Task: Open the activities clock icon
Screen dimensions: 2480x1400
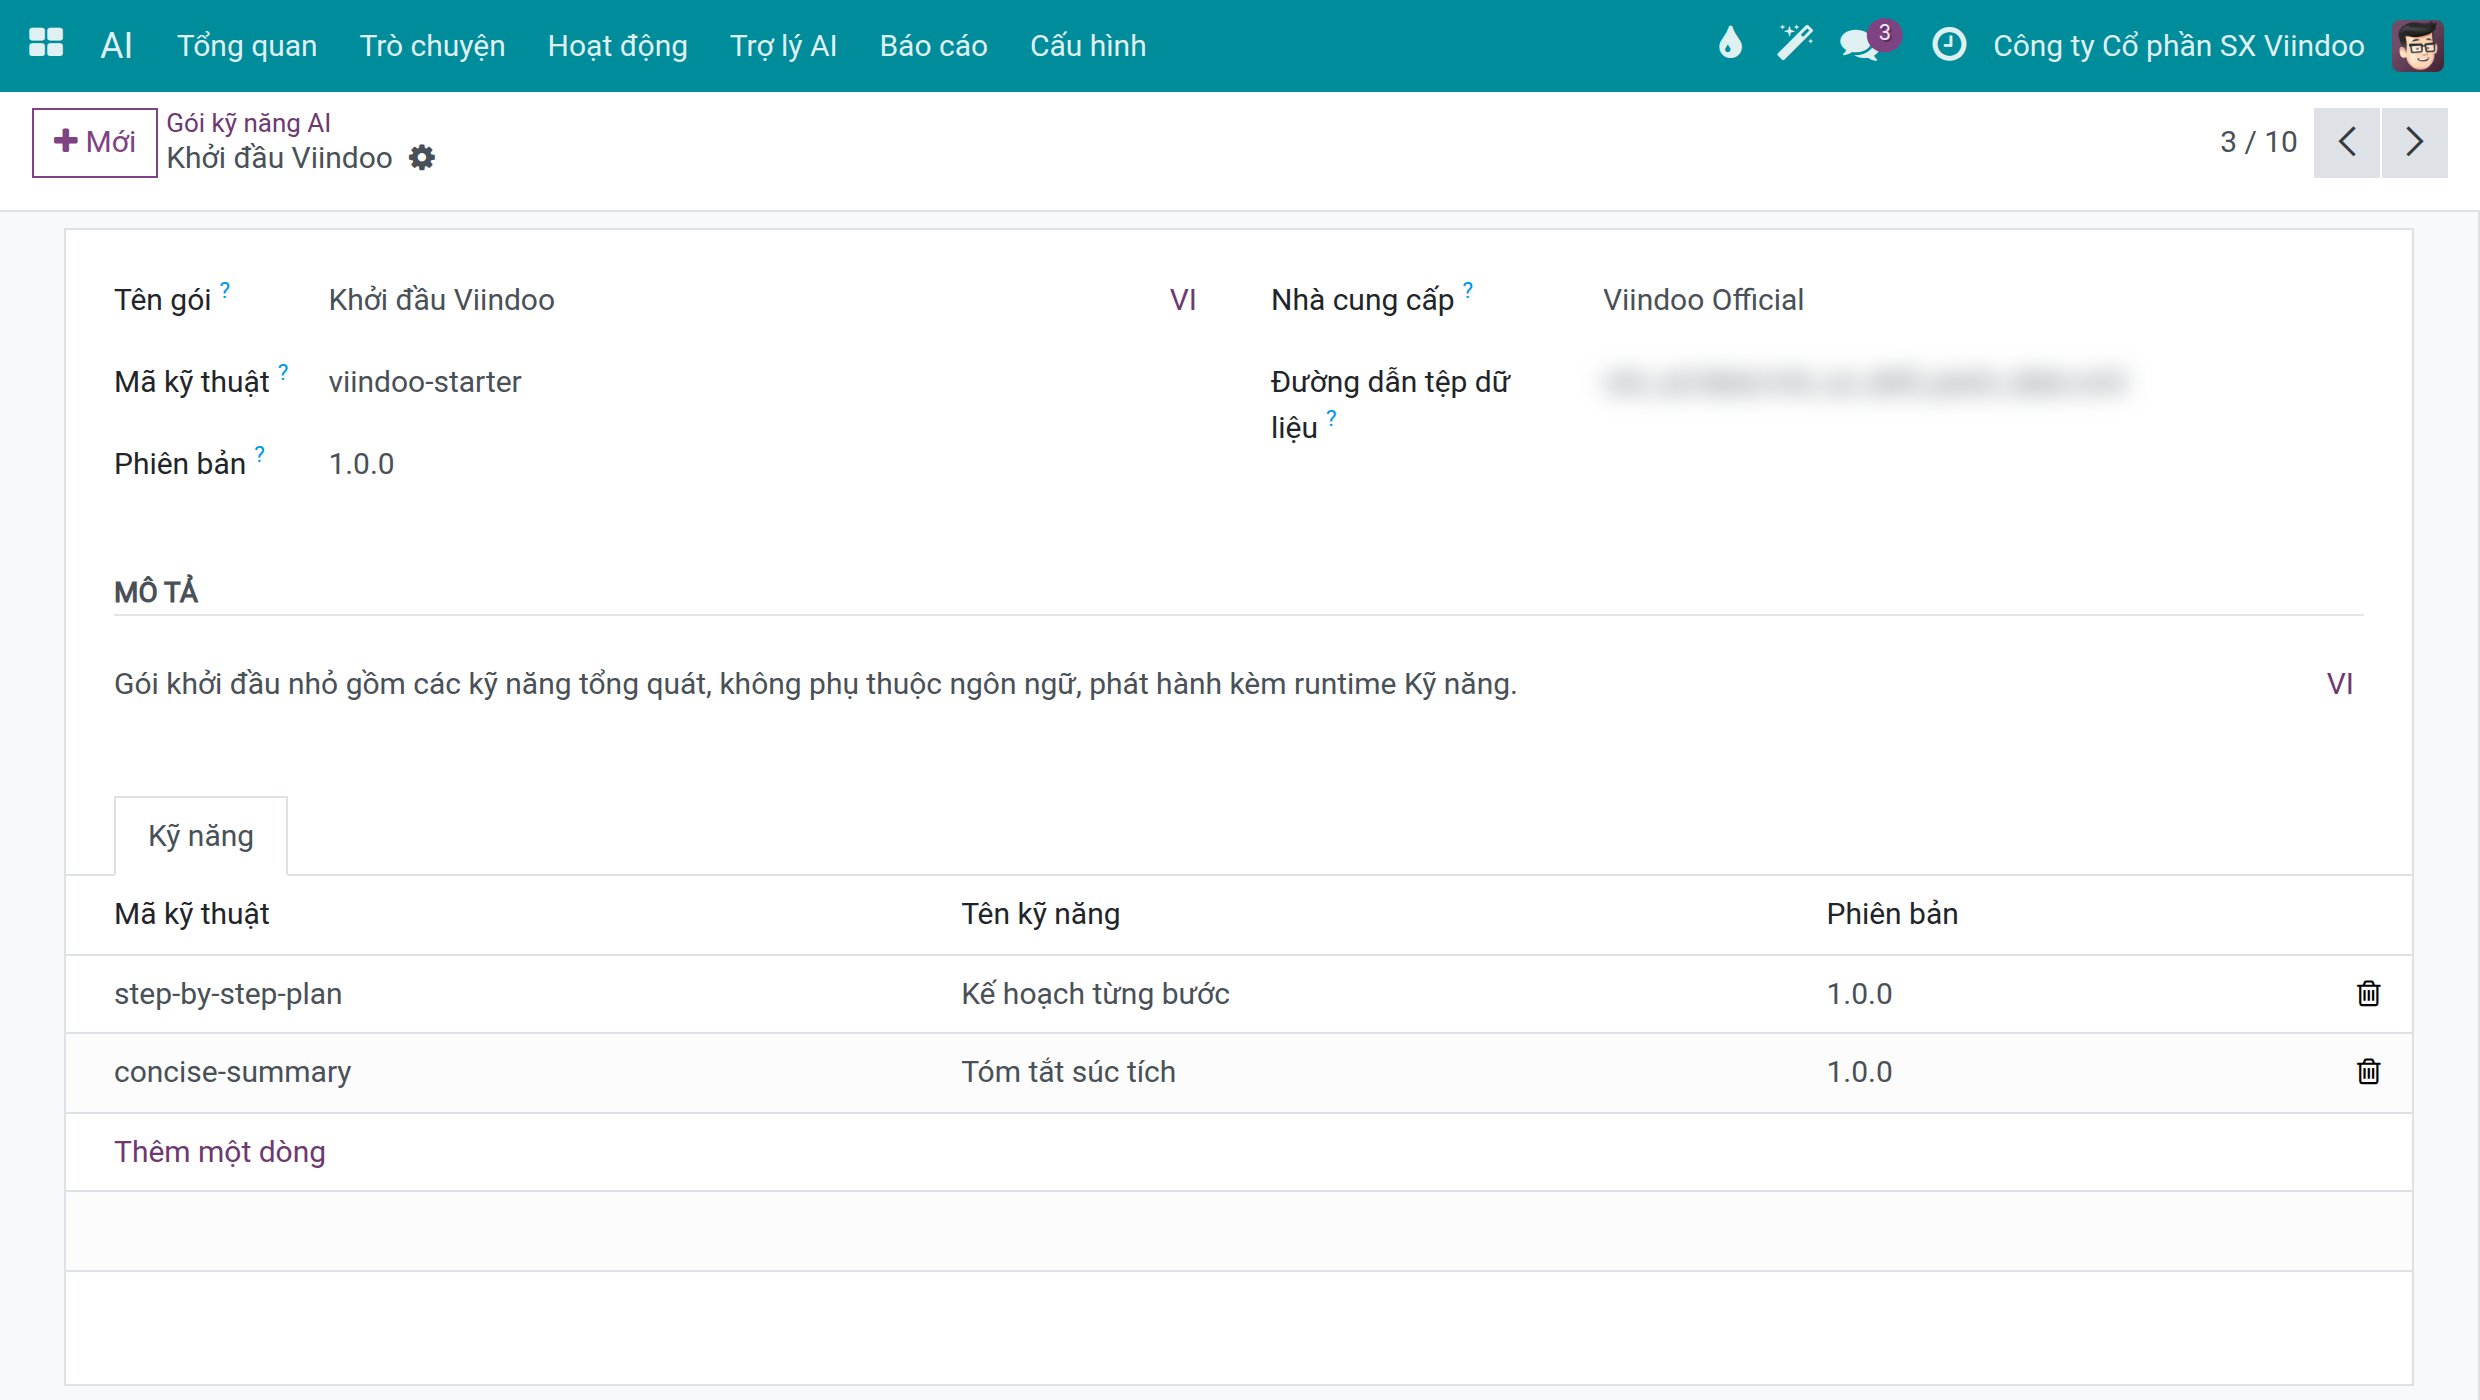Action: pos(1949,44)
